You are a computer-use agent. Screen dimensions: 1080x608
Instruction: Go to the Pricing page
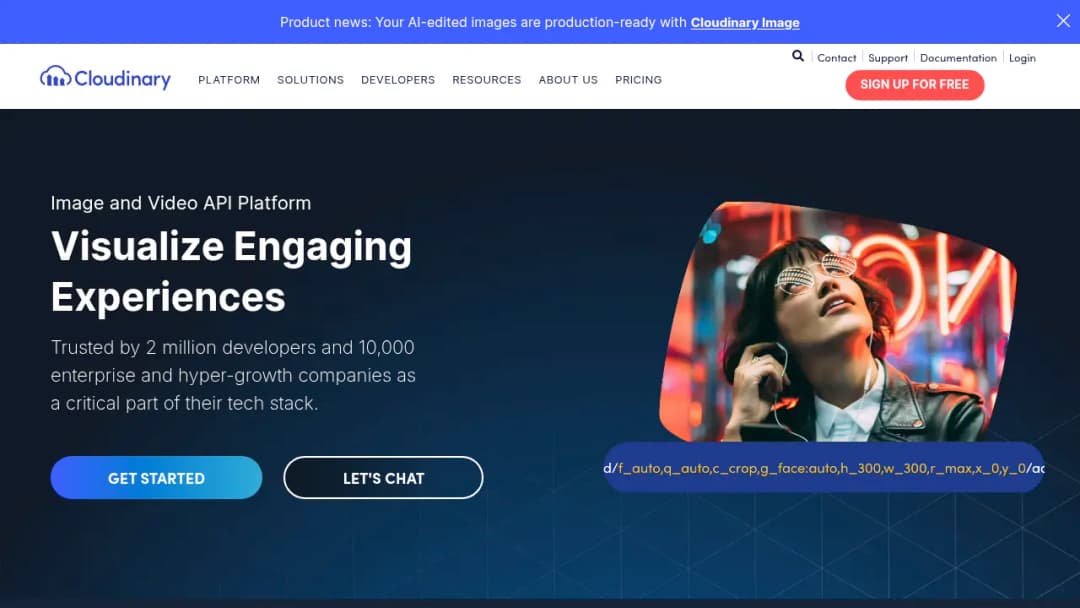[638, 80]
